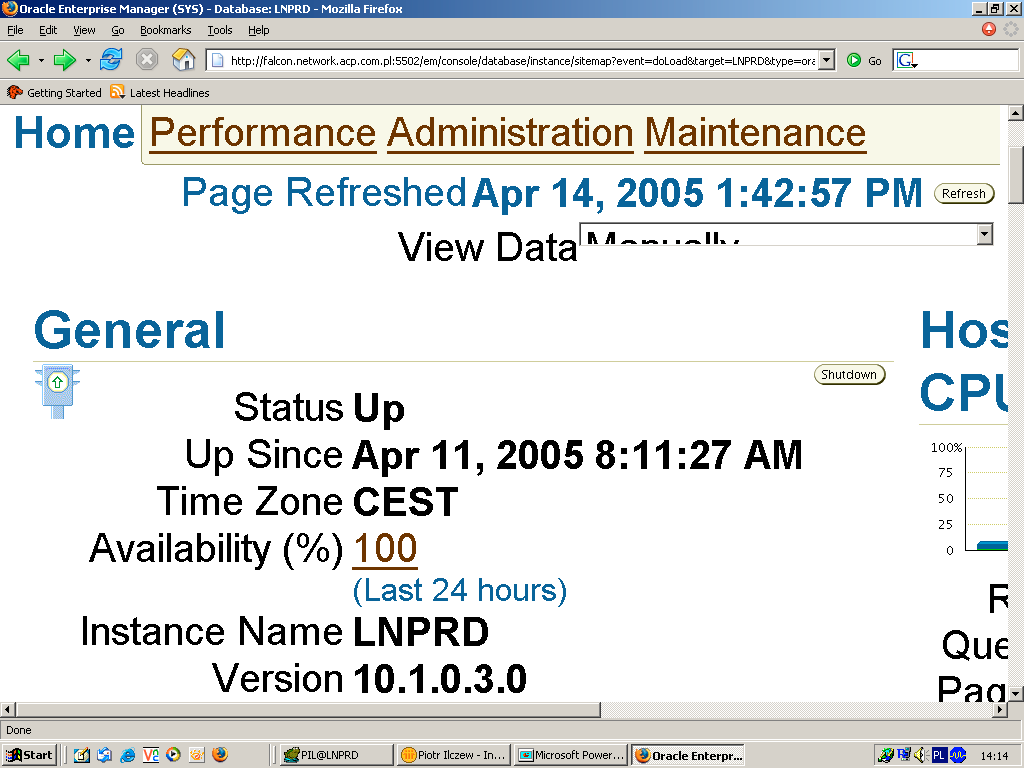The height and width of the screenshot is (768, 1024).
Task: Click the (Last 24 hours) text
Action: click(x=460, y=590)
